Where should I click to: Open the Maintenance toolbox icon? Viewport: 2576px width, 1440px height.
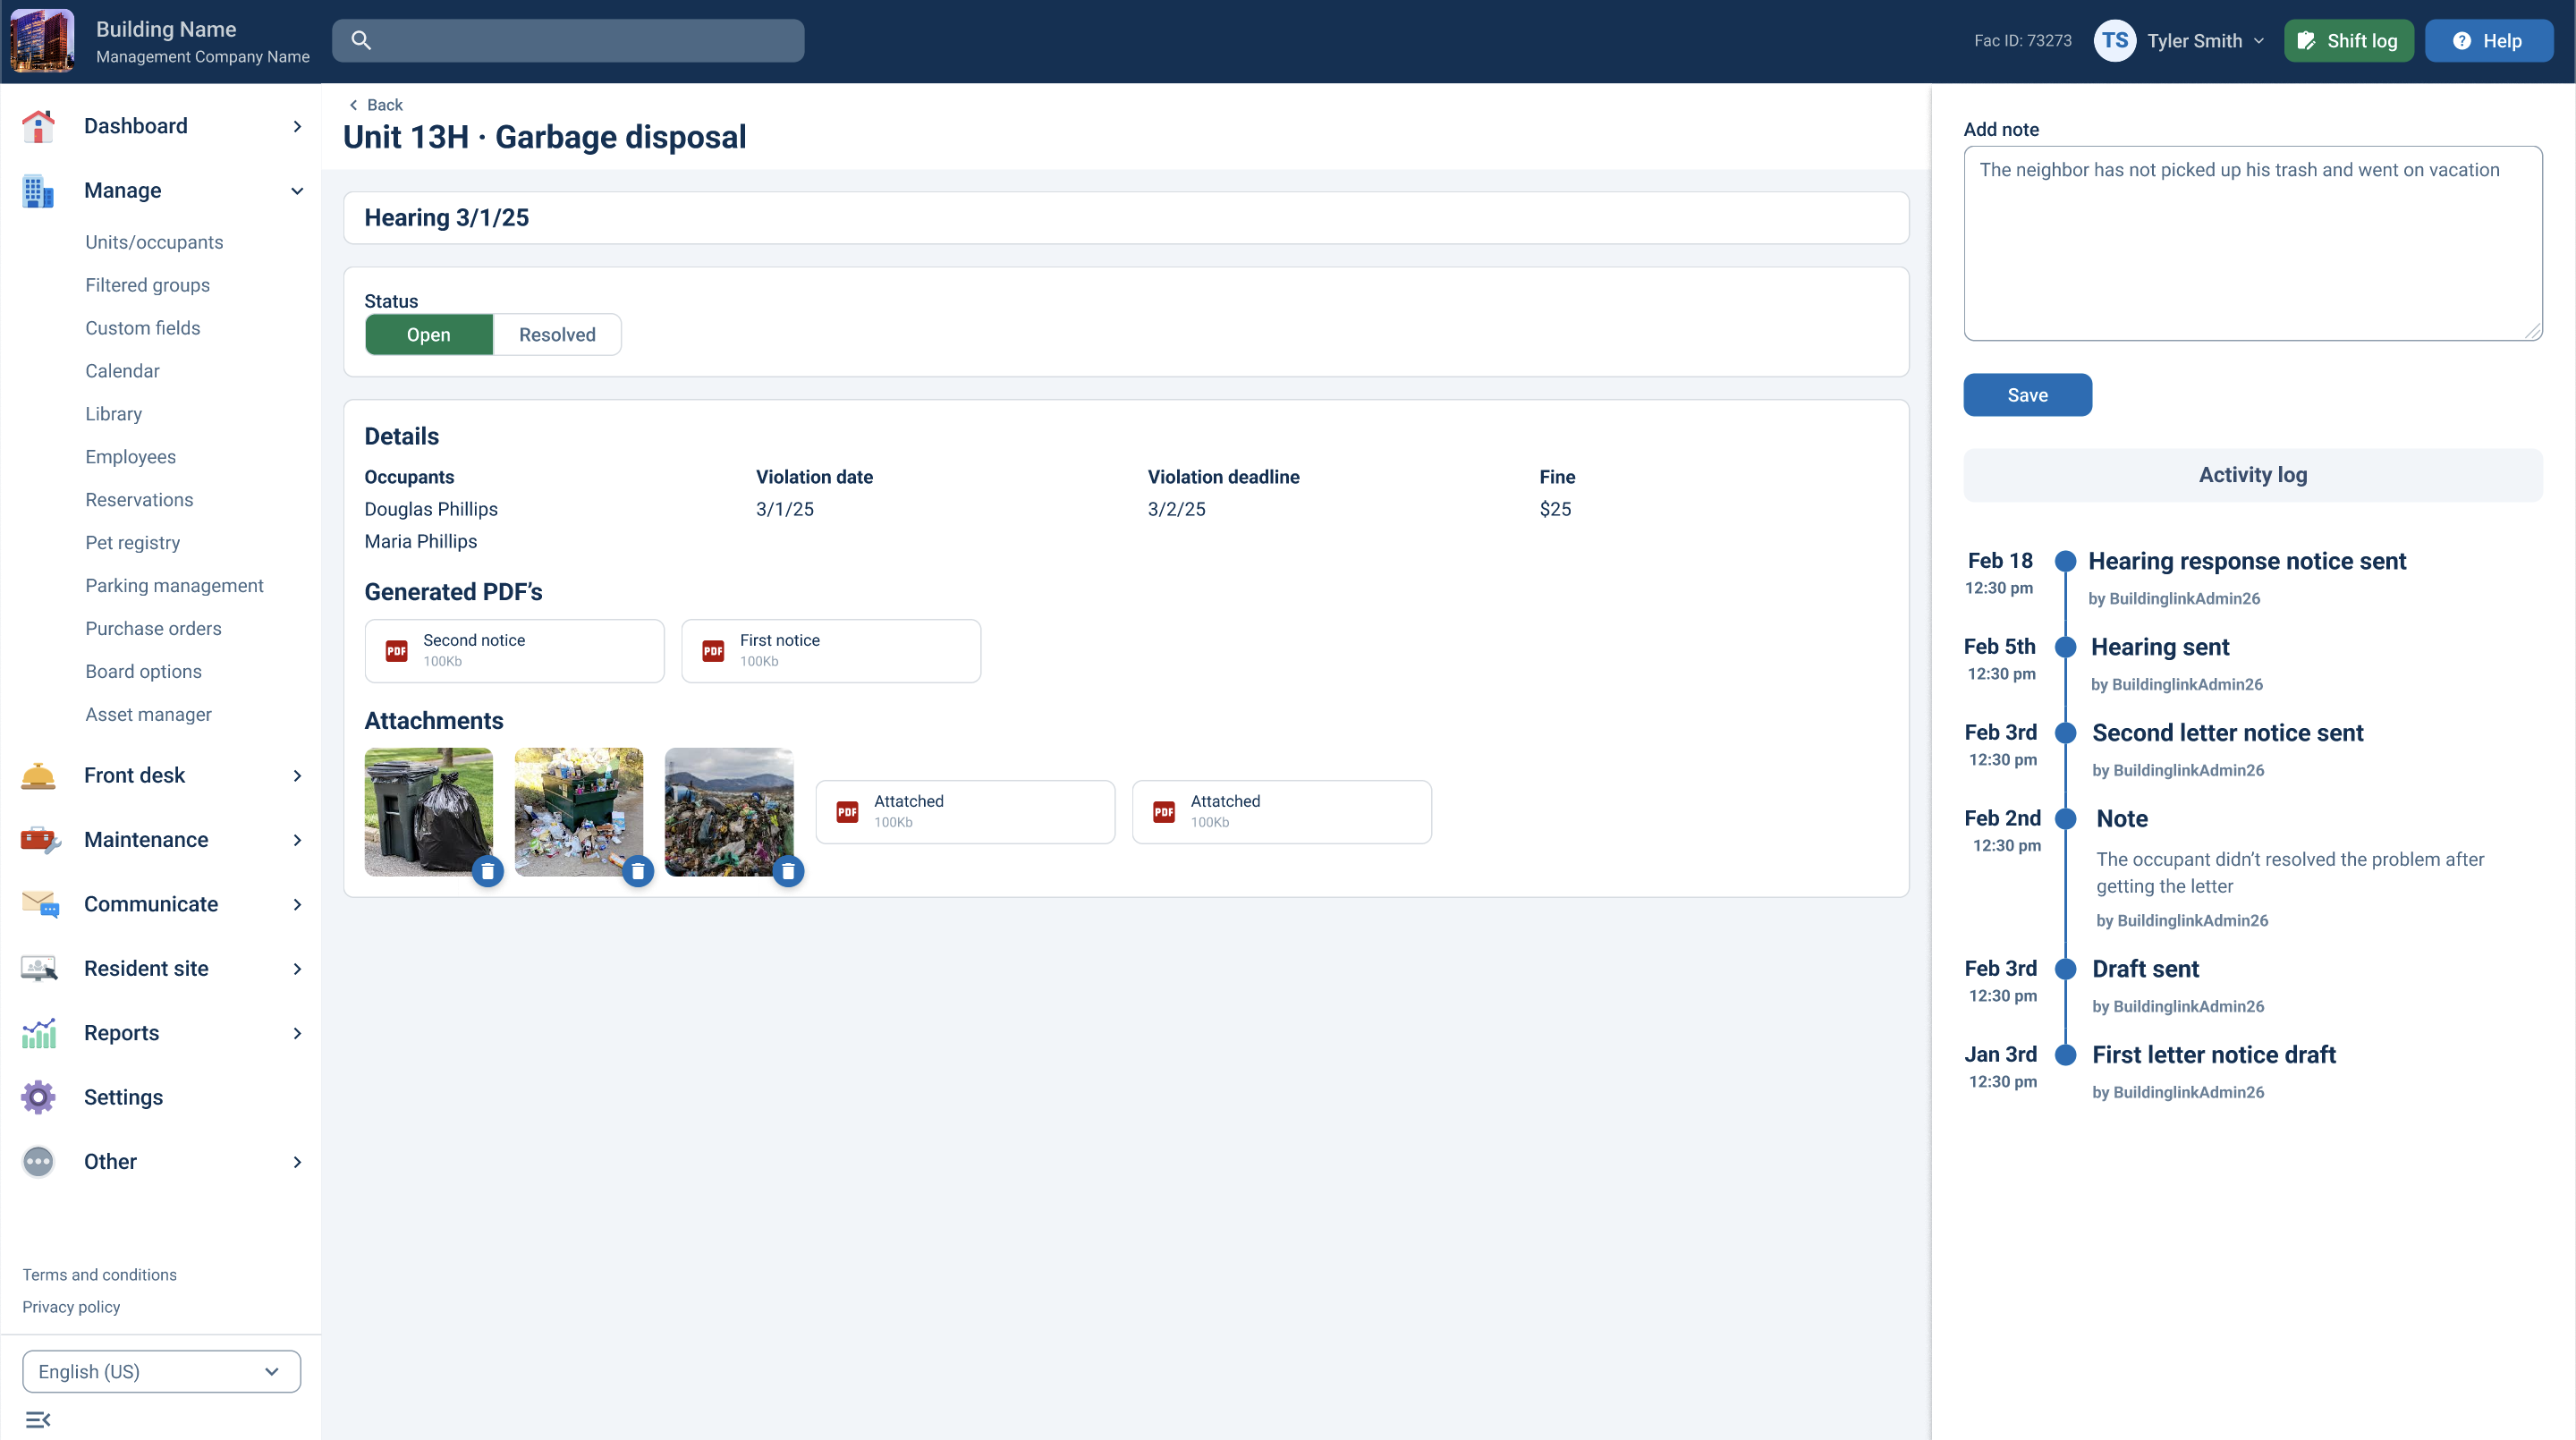pyautogui.click(x=38, y=840)
